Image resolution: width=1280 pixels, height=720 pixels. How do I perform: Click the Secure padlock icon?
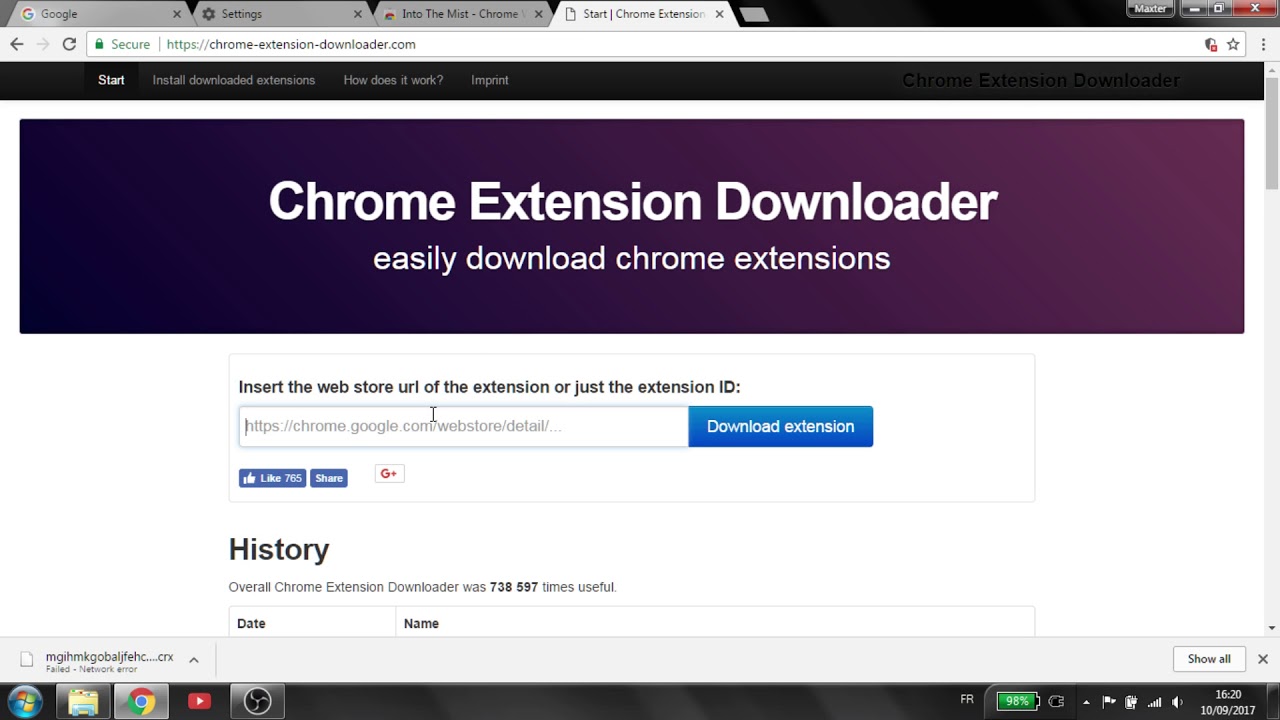click(x=99, y=44)
